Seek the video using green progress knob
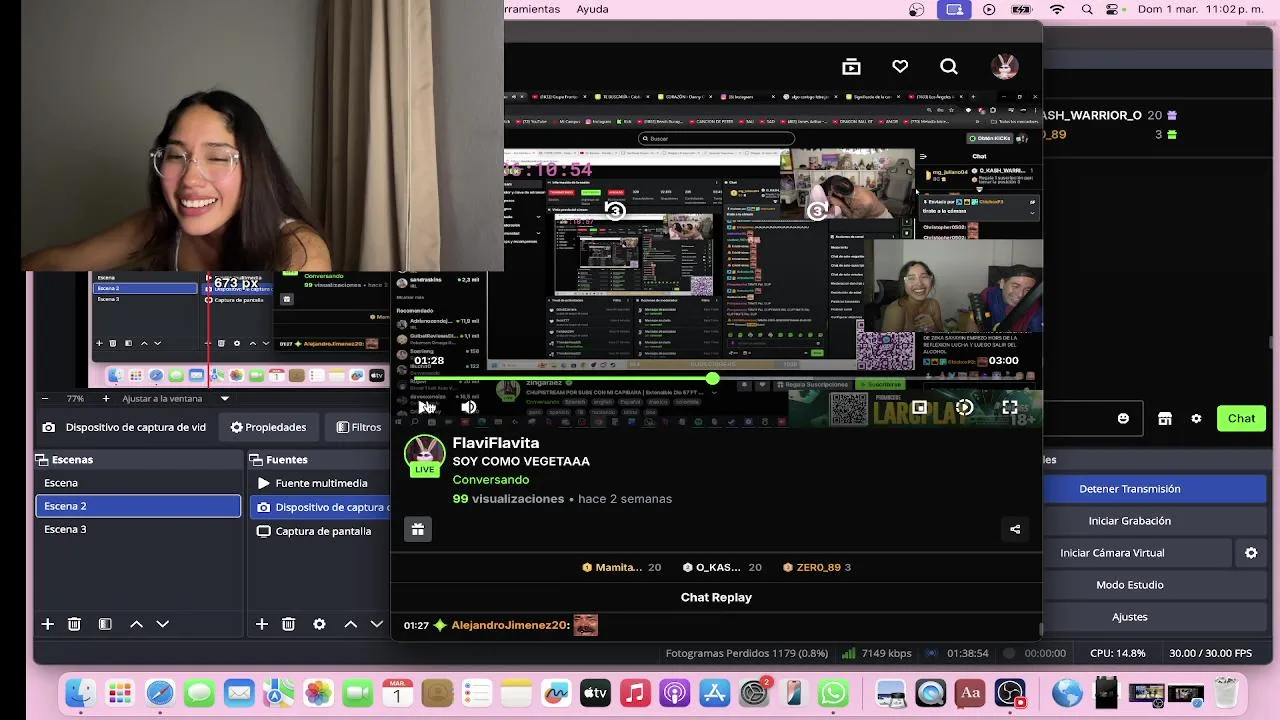 click(712, 379)
